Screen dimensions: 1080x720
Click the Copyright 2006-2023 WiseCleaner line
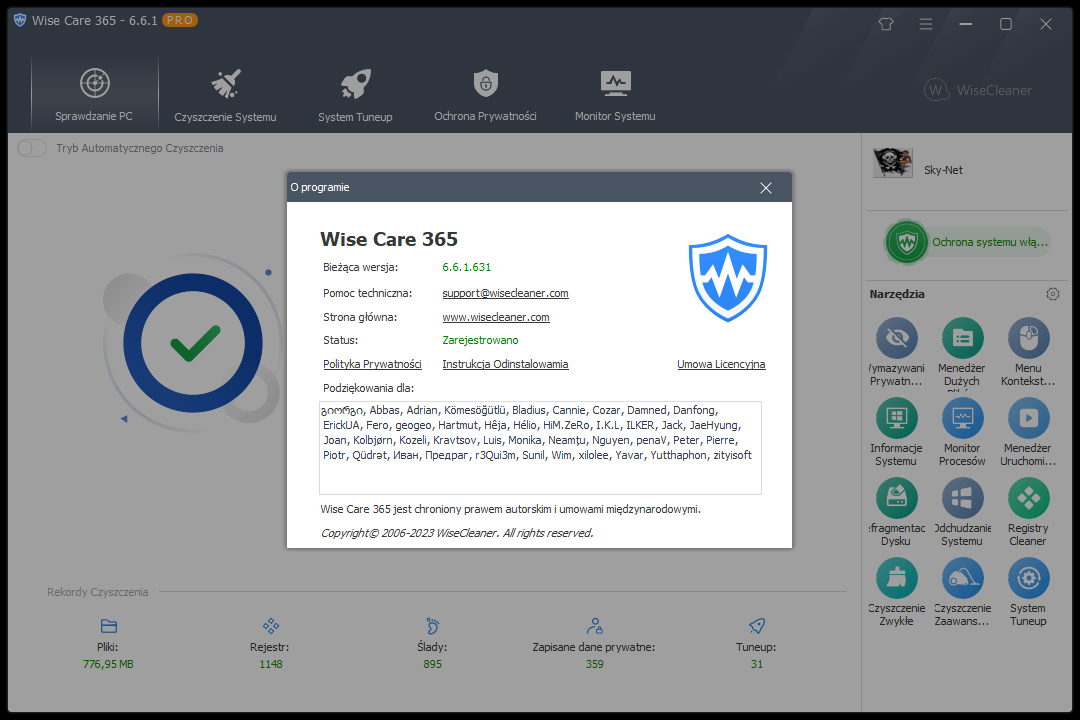[457, 533]
